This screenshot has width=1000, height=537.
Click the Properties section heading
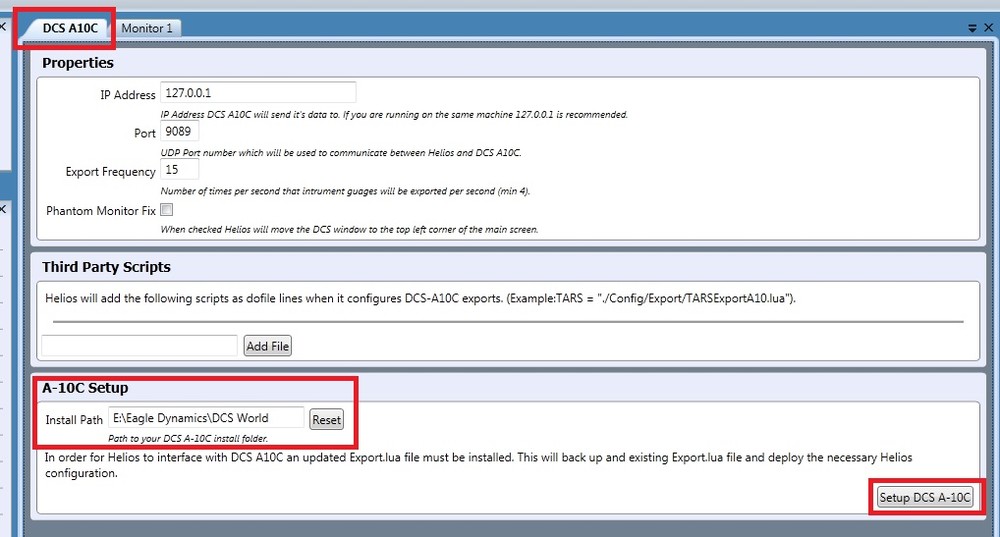pos(78,63)
